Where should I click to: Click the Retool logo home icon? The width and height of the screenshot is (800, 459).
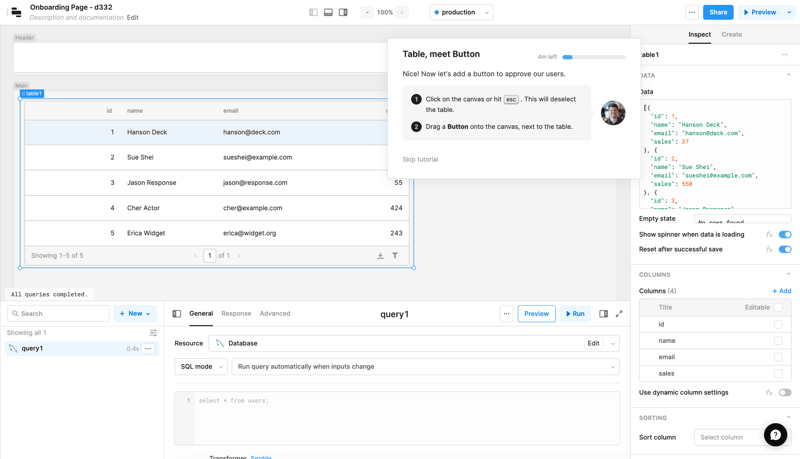coord(16,12)
